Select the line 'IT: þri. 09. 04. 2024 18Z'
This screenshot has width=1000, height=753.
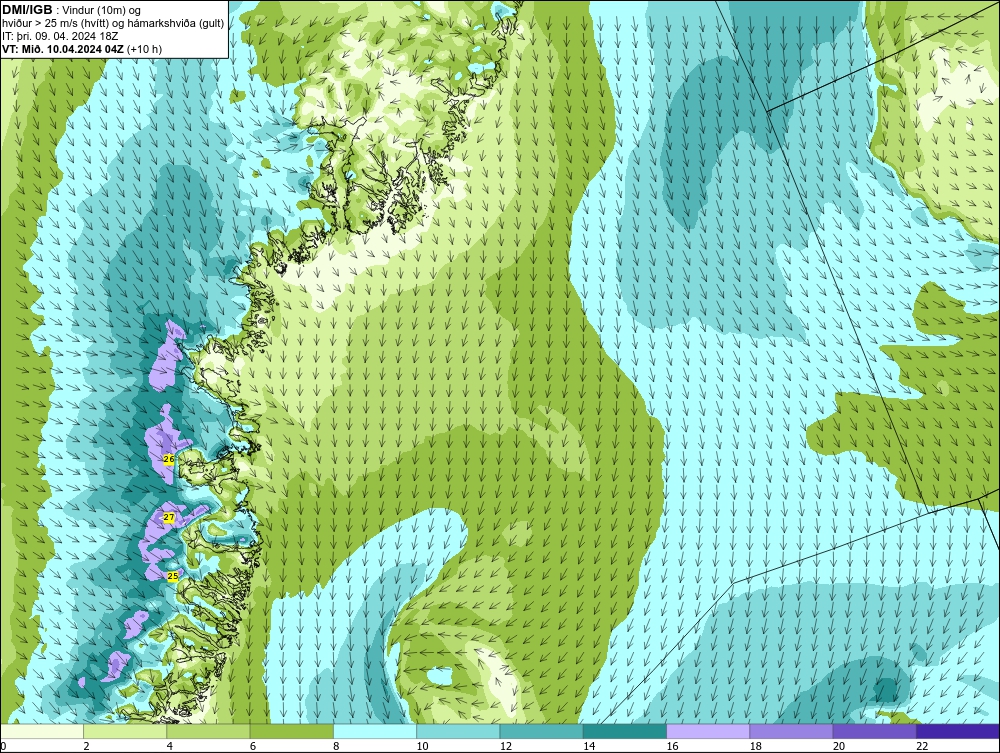click(60, 36)
